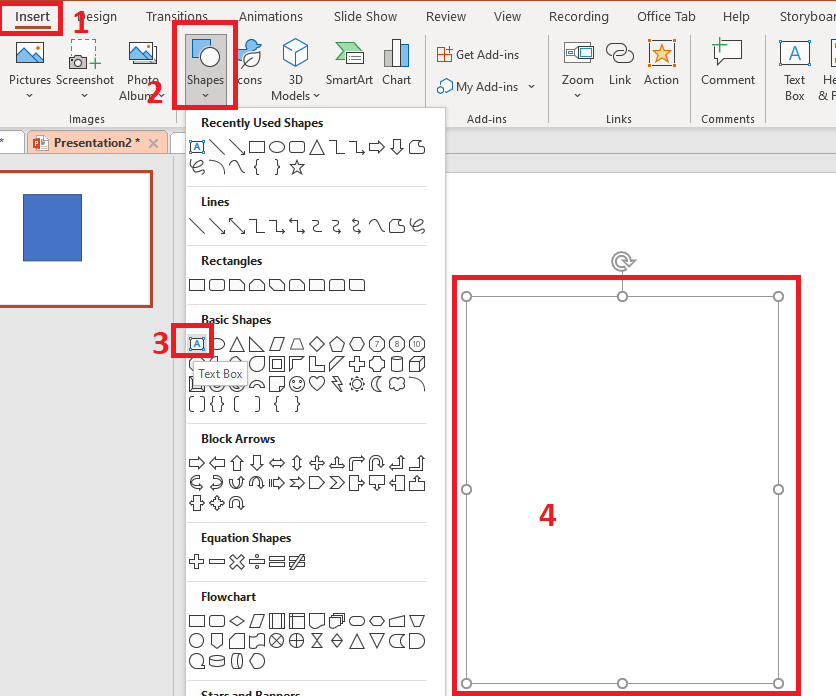This screenshot has width=836, height=696.
Task: Insert a Chart
Action: (396, 63)
